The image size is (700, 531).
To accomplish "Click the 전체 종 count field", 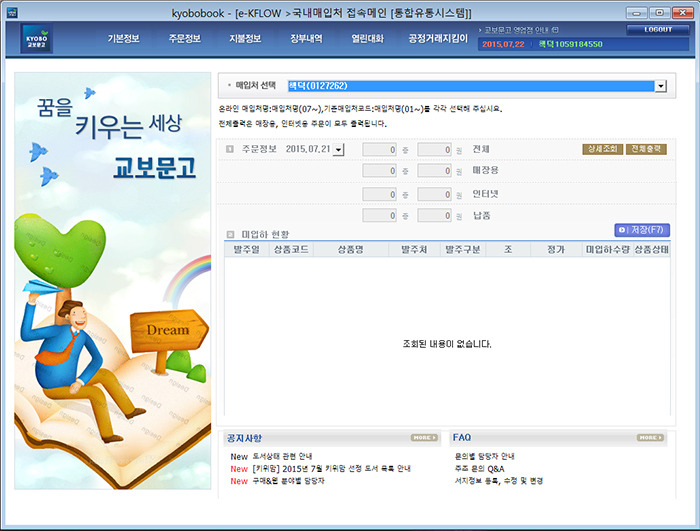I will (x=379, y=150).
